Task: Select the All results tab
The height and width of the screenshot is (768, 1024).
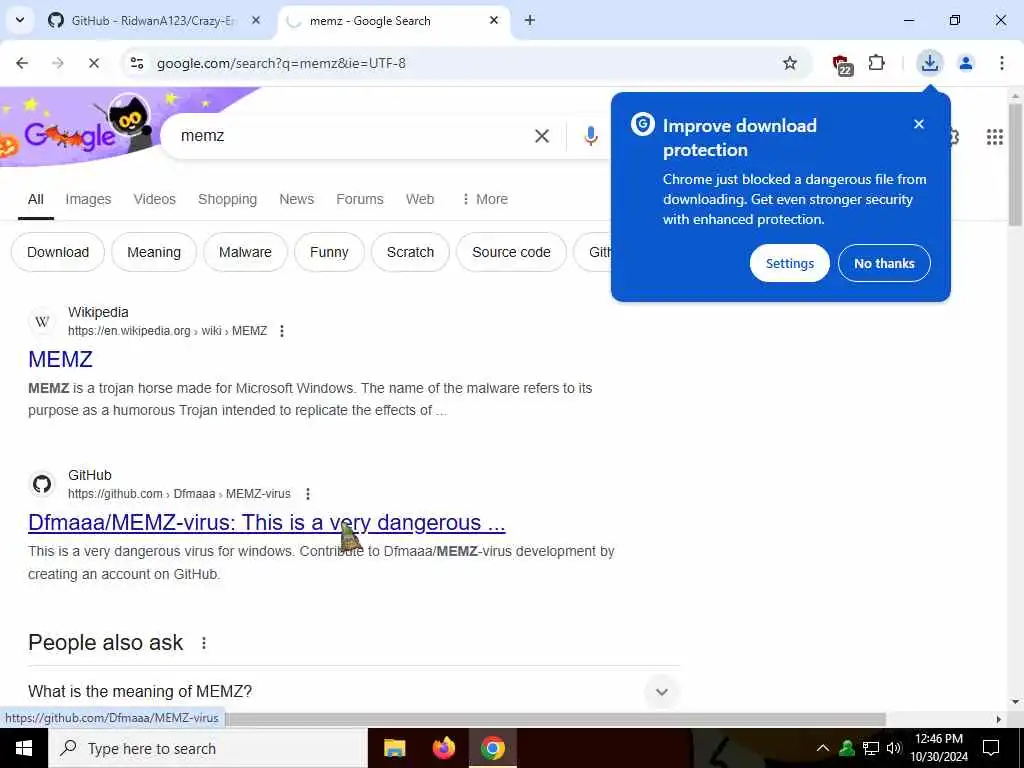Action: [x=36, y=199]
